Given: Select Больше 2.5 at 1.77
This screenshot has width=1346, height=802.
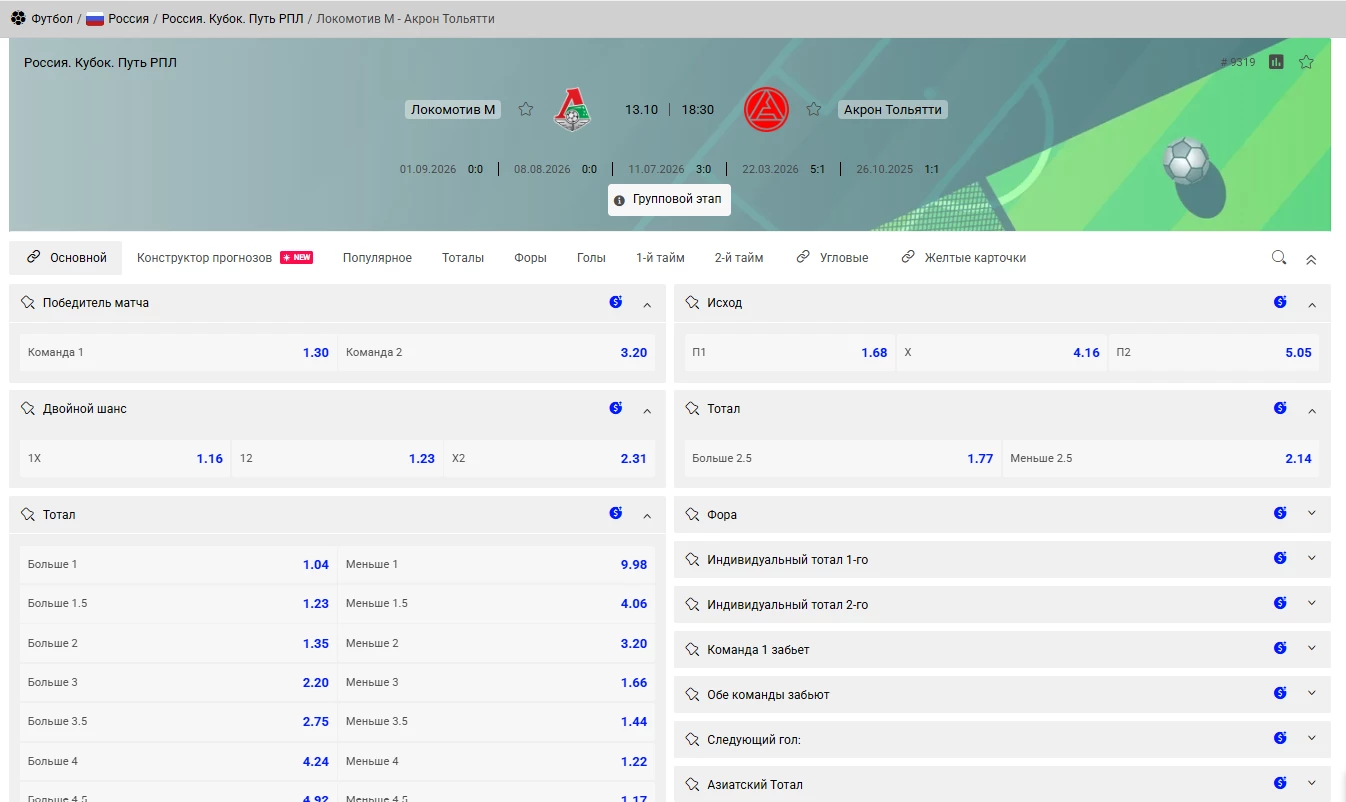Looking at the screenshot, I should [842, 458].
